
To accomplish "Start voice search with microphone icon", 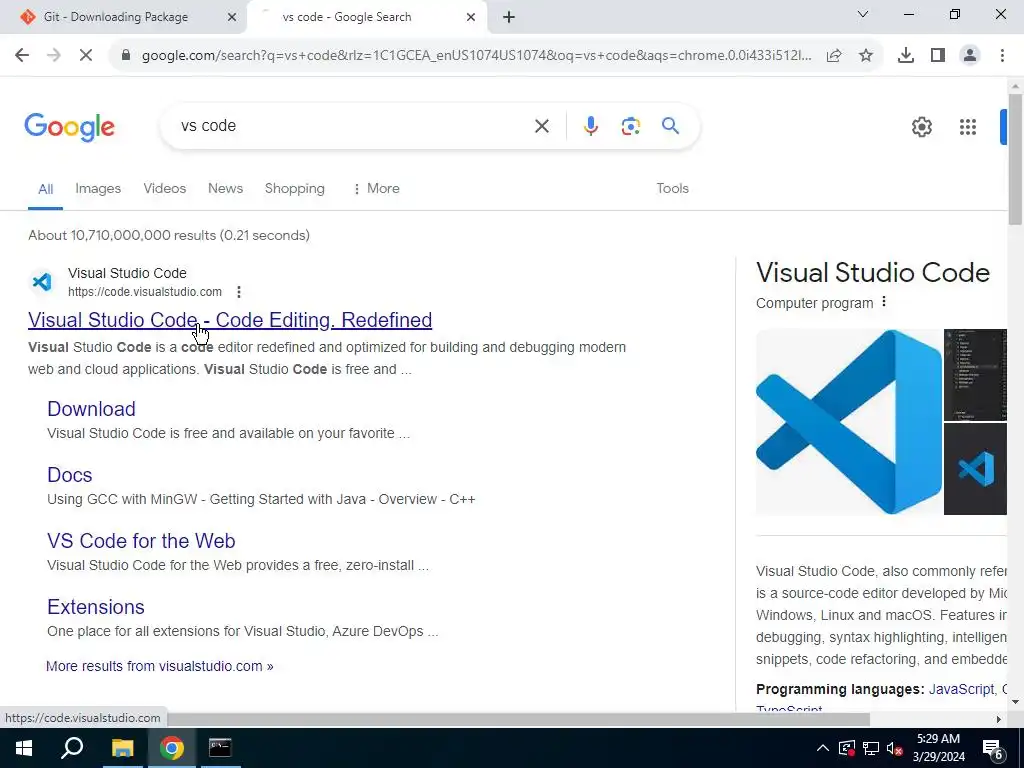I will (590, 126).
